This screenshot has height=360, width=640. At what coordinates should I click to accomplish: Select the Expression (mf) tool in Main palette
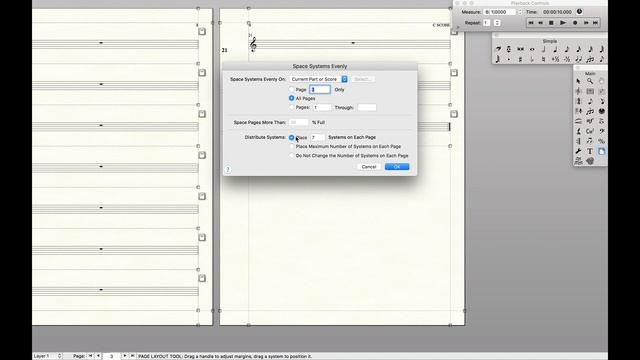click(x=590, y=121)
